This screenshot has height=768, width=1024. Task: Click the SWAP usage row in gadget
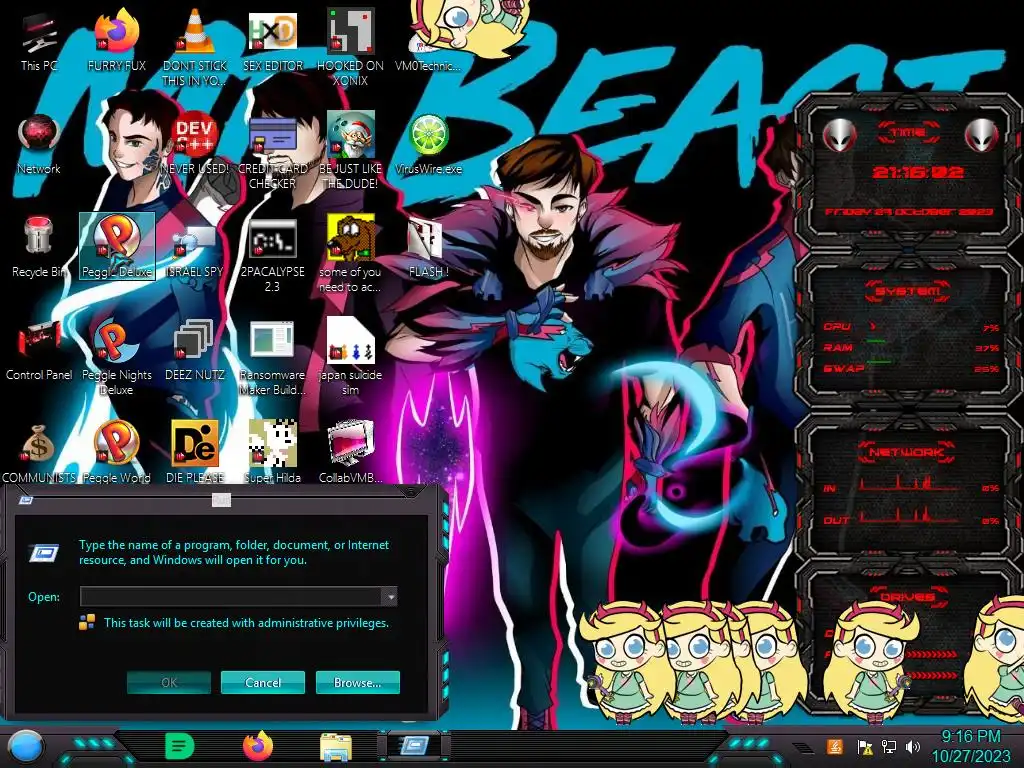click(x=911, y=368)
